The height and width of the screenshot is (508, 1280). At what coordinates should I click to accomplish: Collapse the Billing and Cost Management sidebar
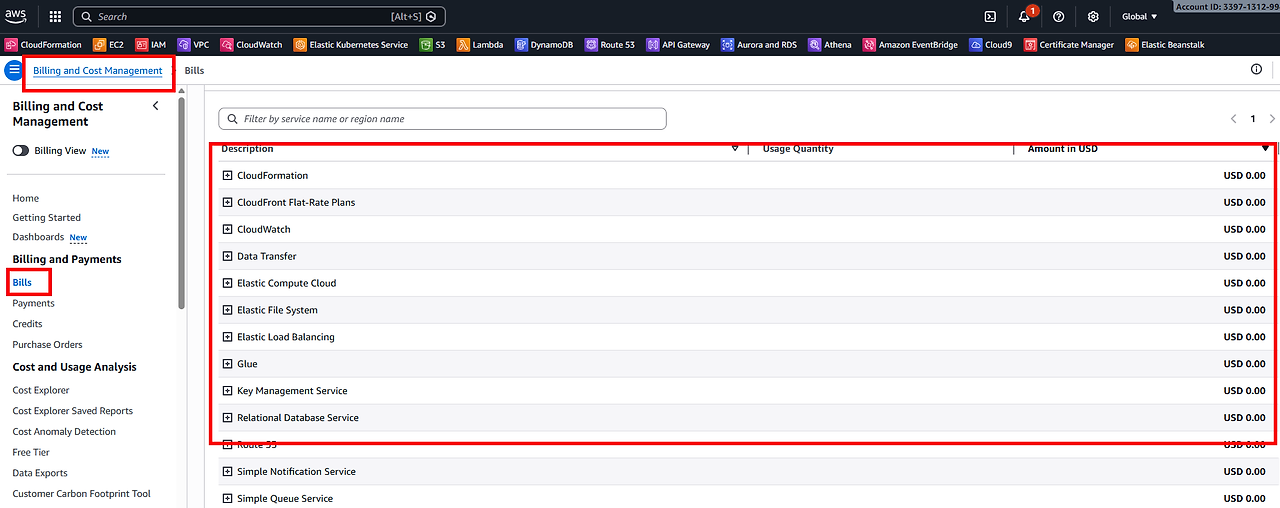[155, 106]
